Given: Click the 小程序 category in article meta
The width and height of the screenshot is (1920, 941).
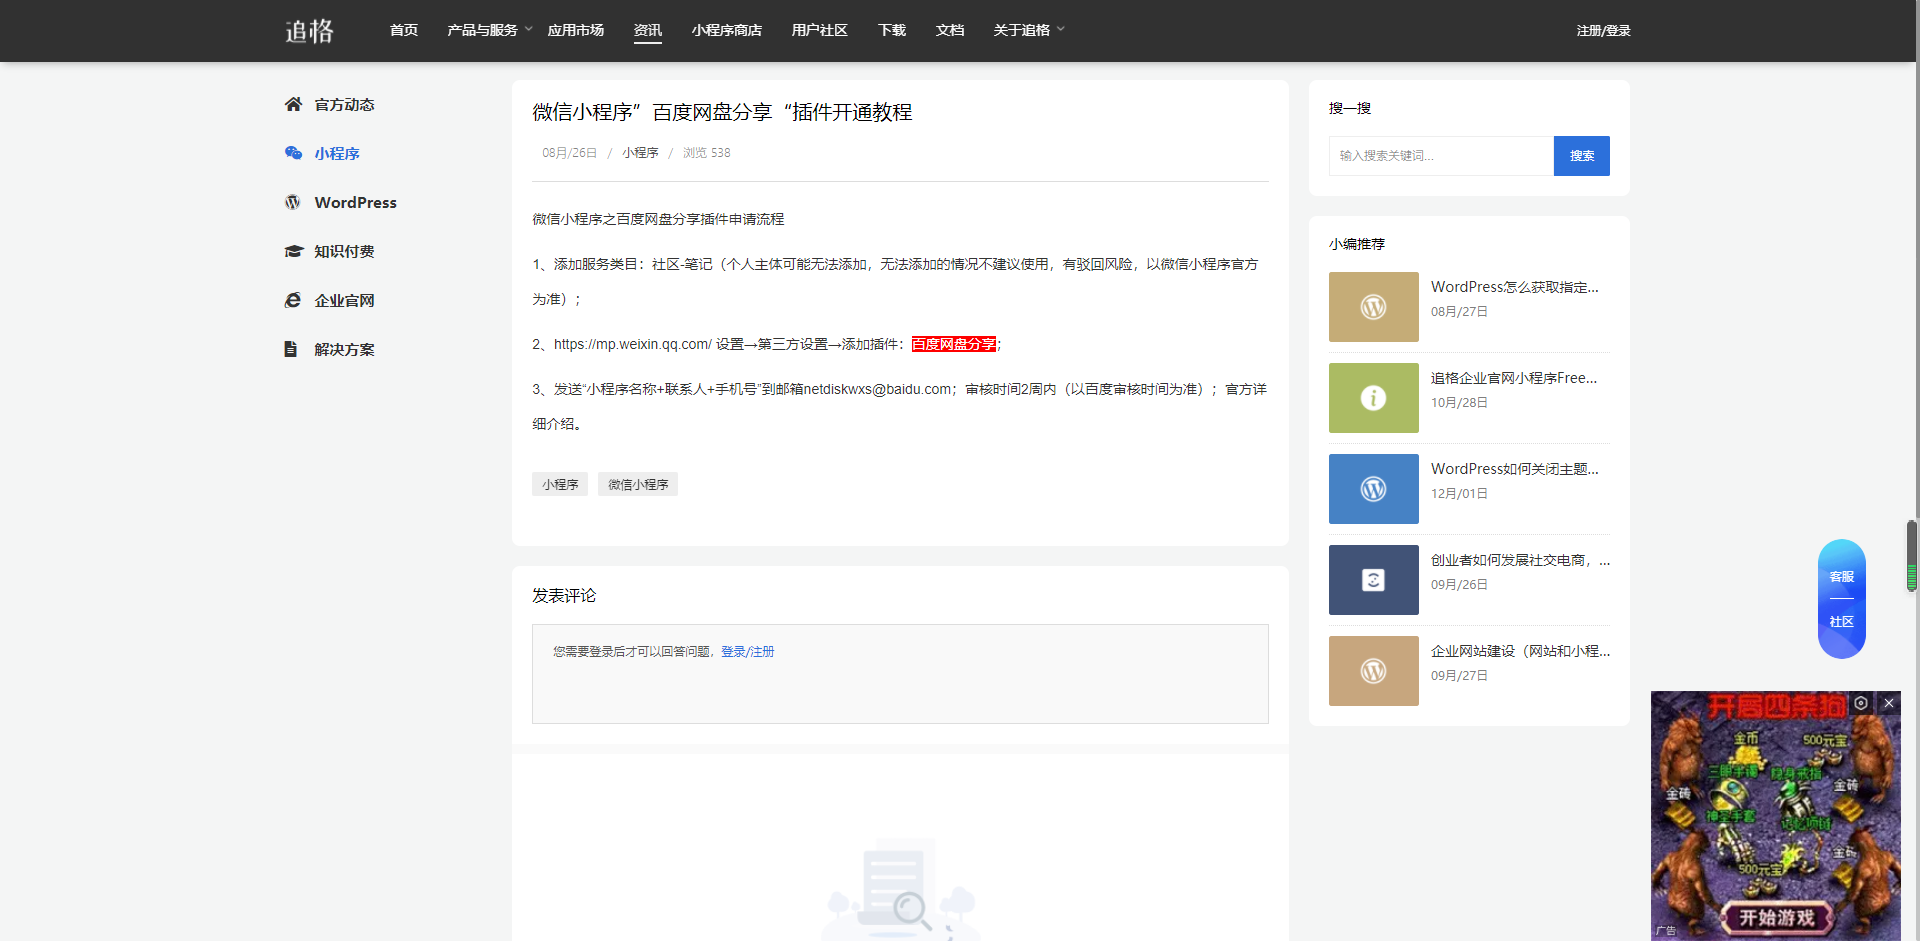Looking at the screenshot, I should (x=640, y=153).
